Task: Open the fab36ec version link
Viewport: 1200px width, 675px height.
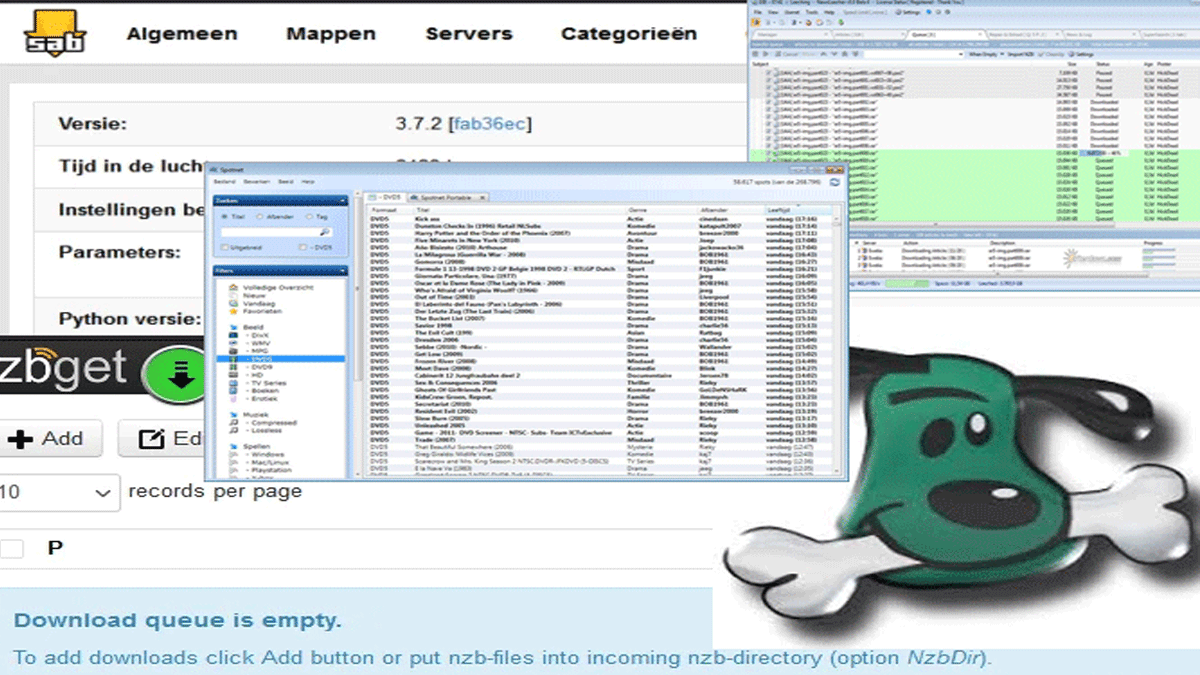Action: 491,124
